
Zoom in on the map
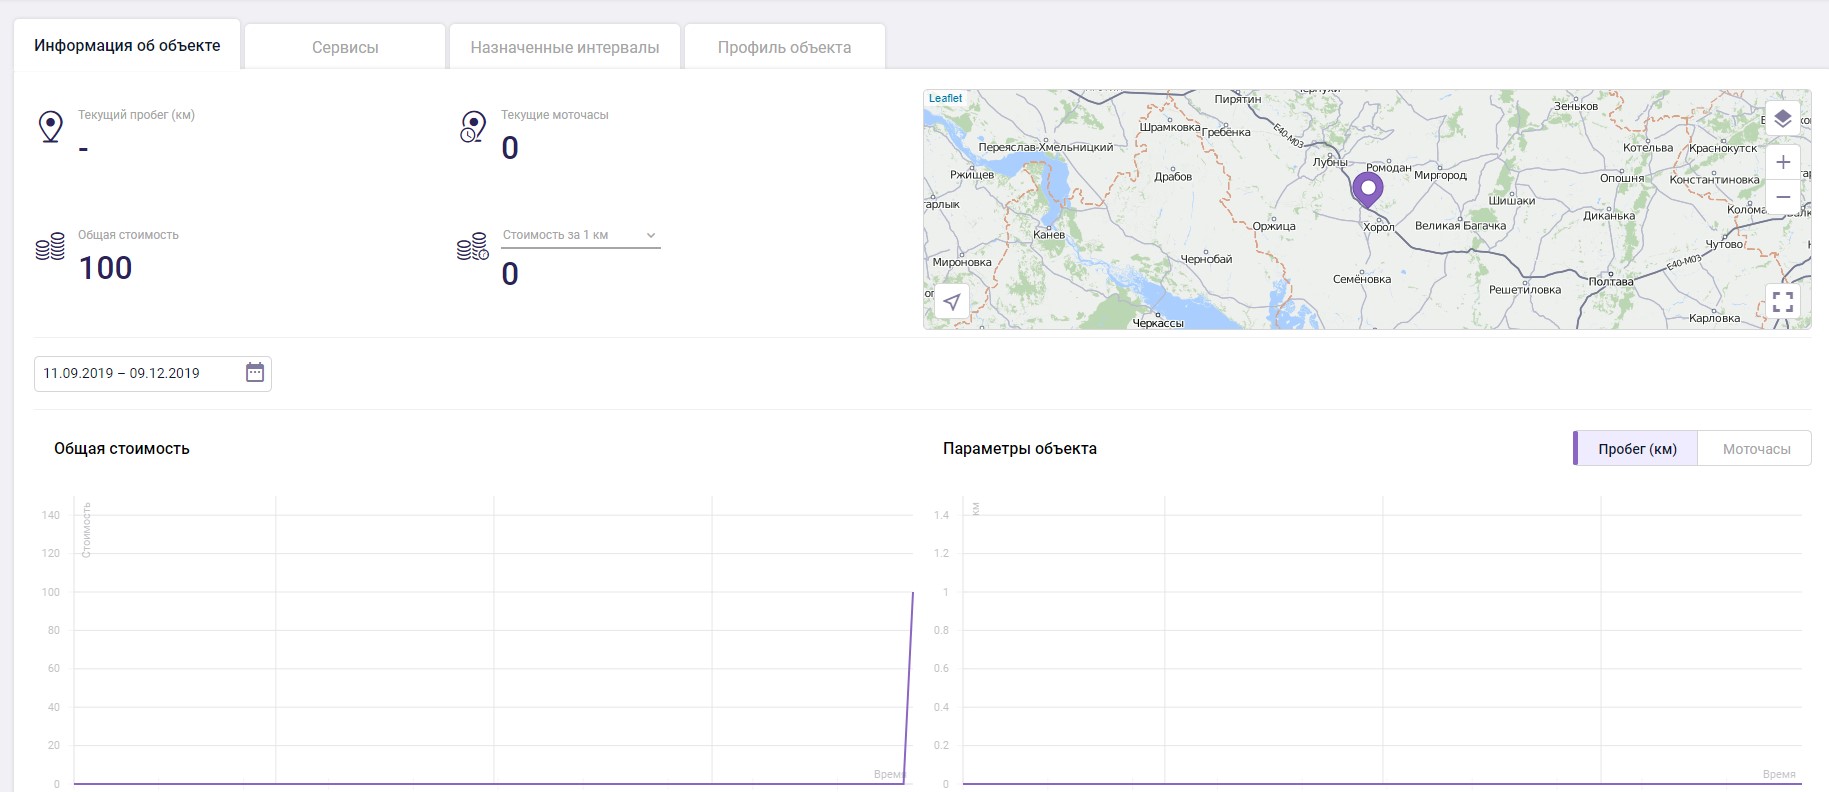click(x=1782, y=162)
